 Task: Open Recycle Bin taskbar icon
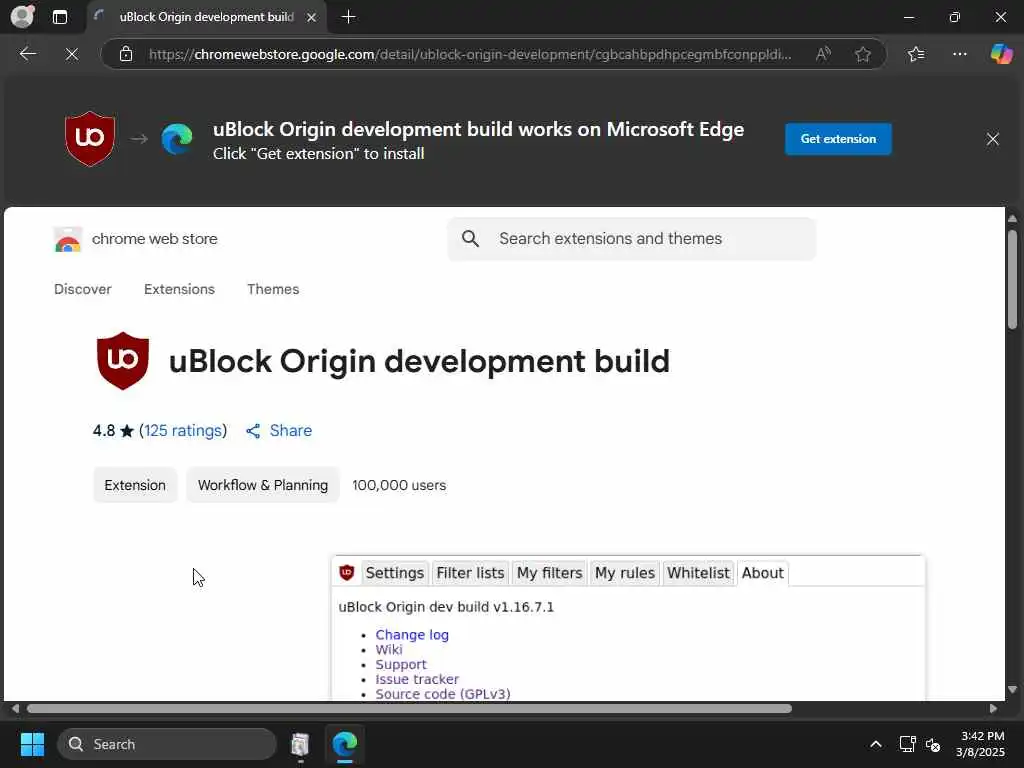[300, 744]
